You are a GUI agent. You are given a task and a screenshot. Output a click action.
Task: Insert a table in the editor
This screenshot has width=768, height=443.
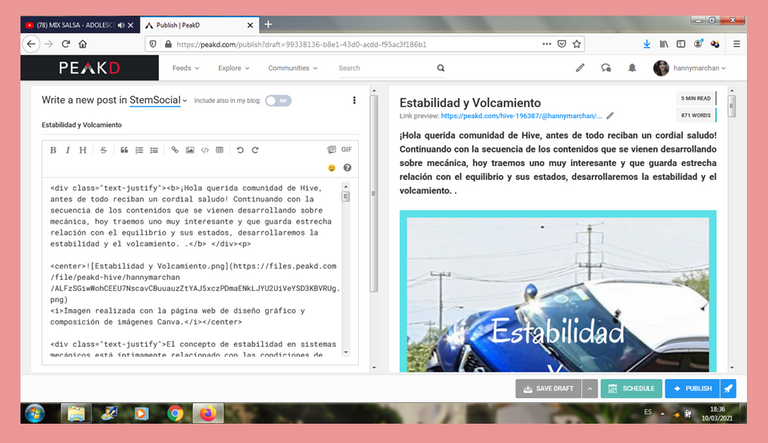pos(219,150)
